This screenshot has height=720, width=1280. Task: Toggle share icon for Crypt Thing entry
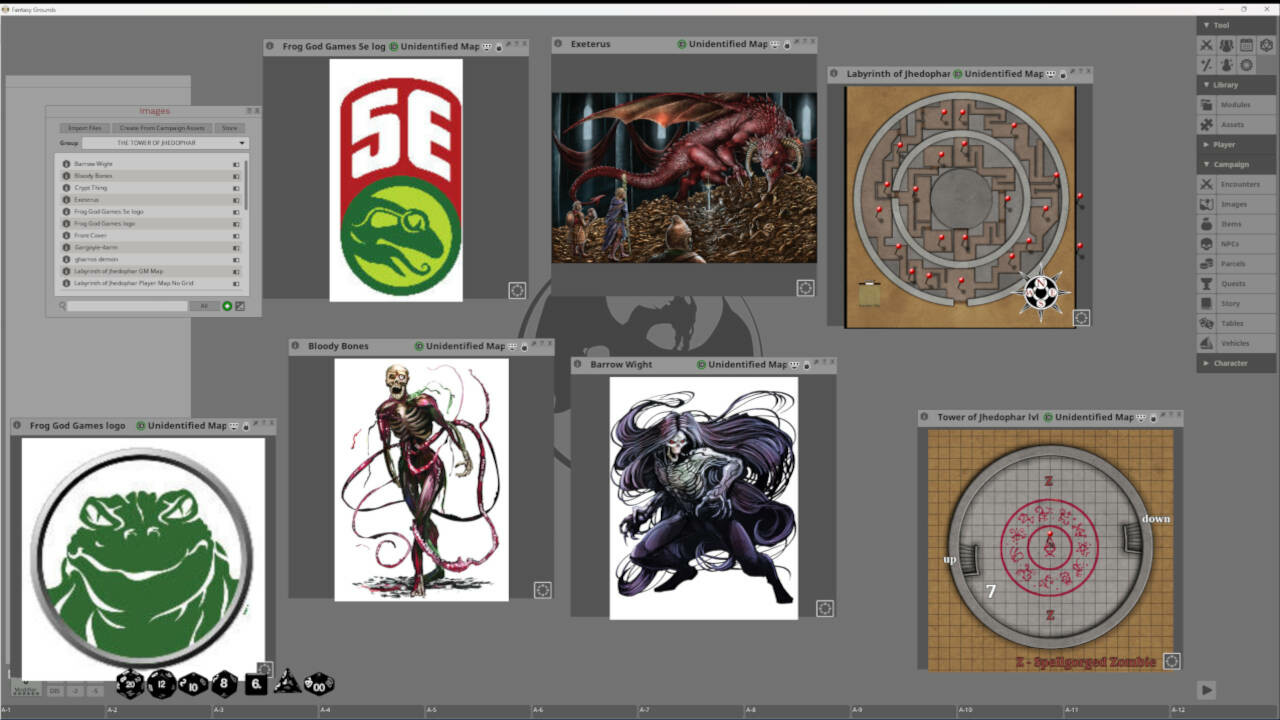pyautogui.click(x=237, y=188)
